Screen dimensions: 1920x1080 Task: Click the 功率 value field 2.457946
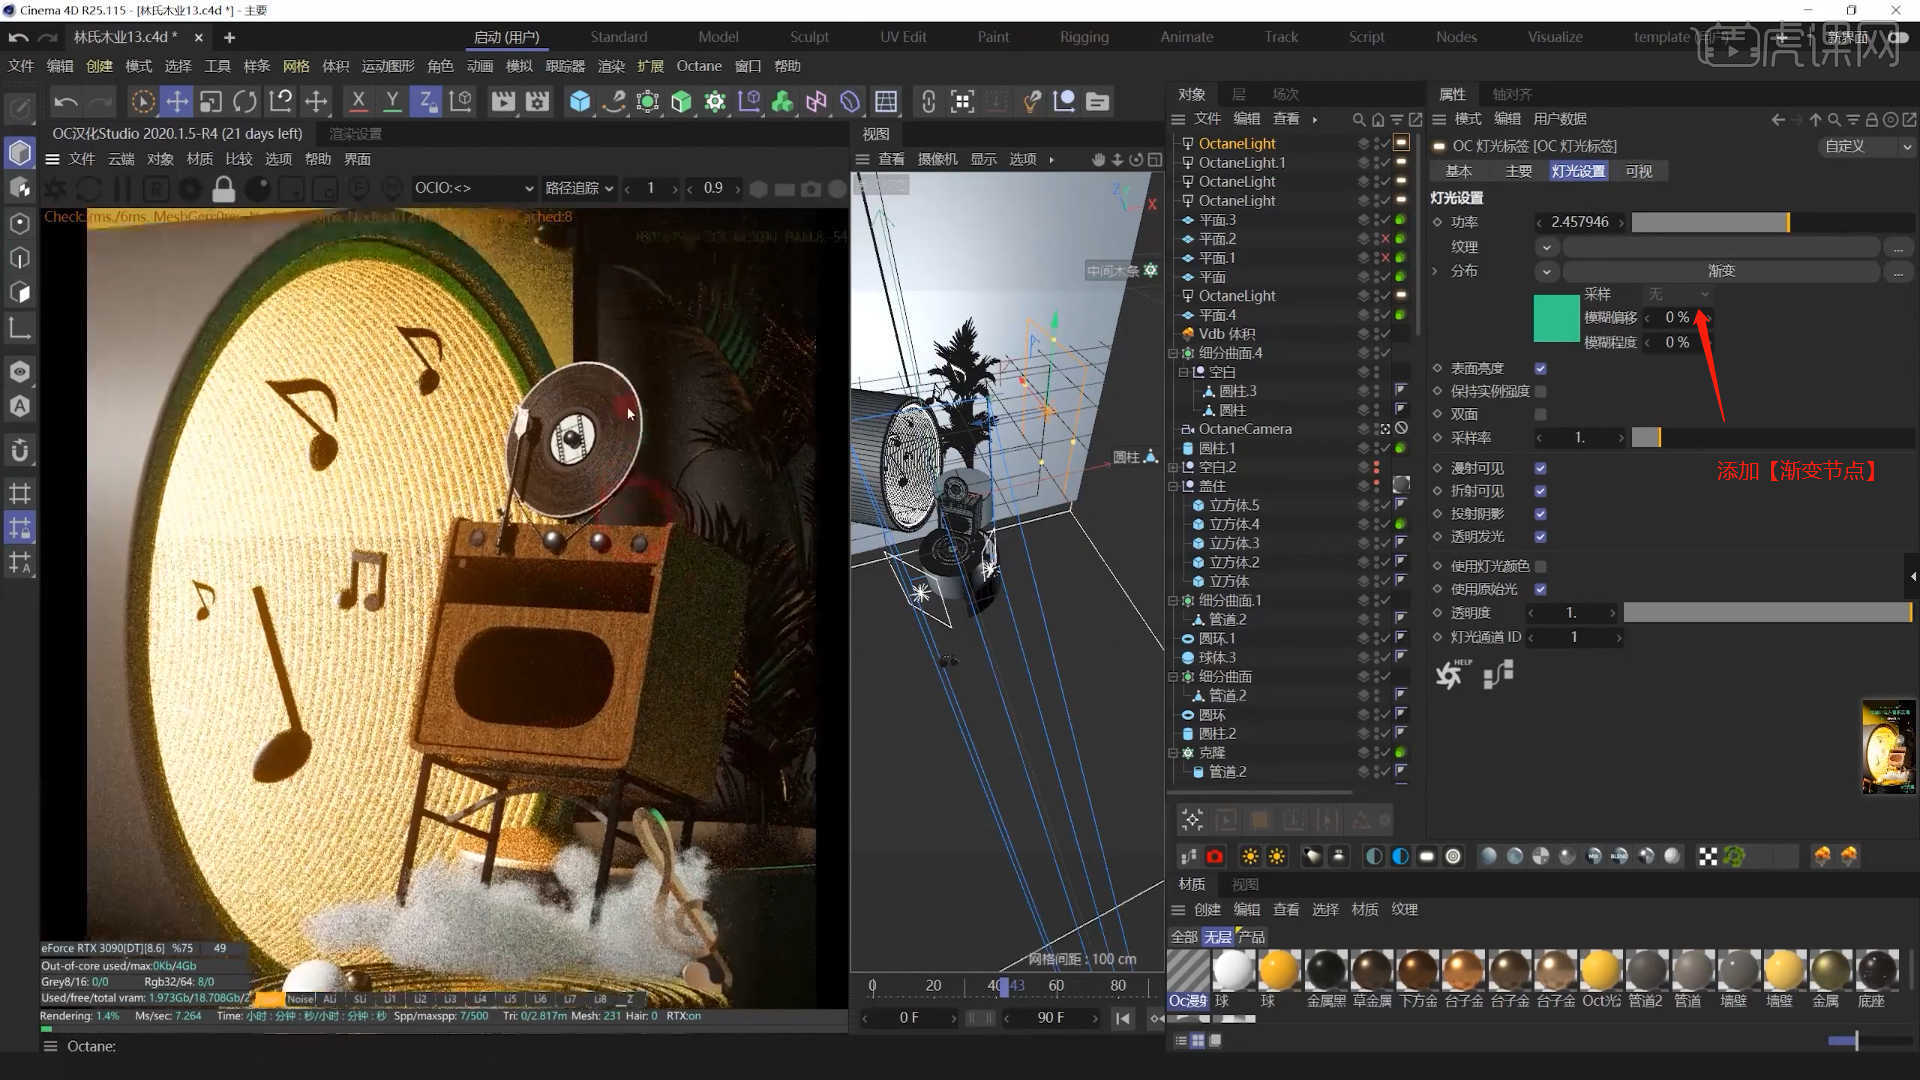tap(1579, 222)
